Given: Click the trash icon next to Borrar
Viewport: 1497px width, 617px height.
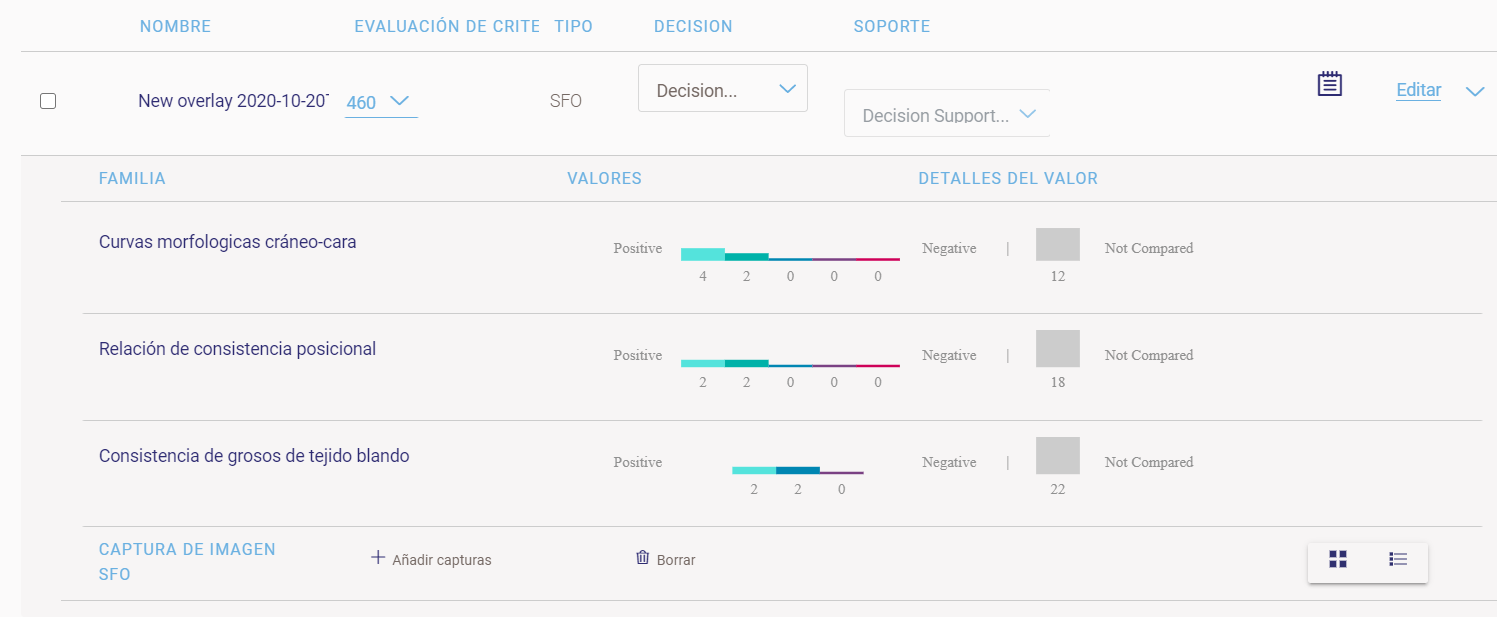Looking at the screenshot, I should coord(643,558).
